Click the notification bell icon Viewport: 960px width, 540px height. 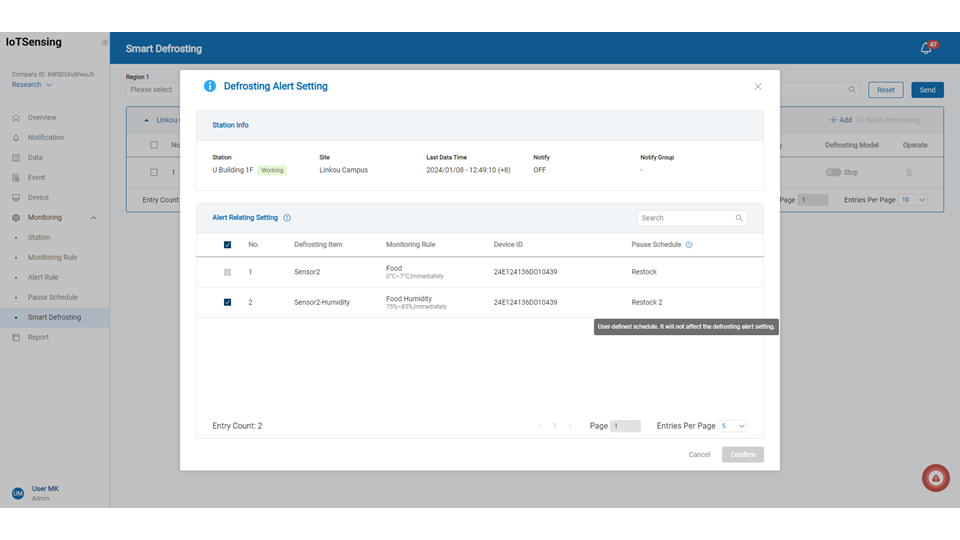pos(926,48)
